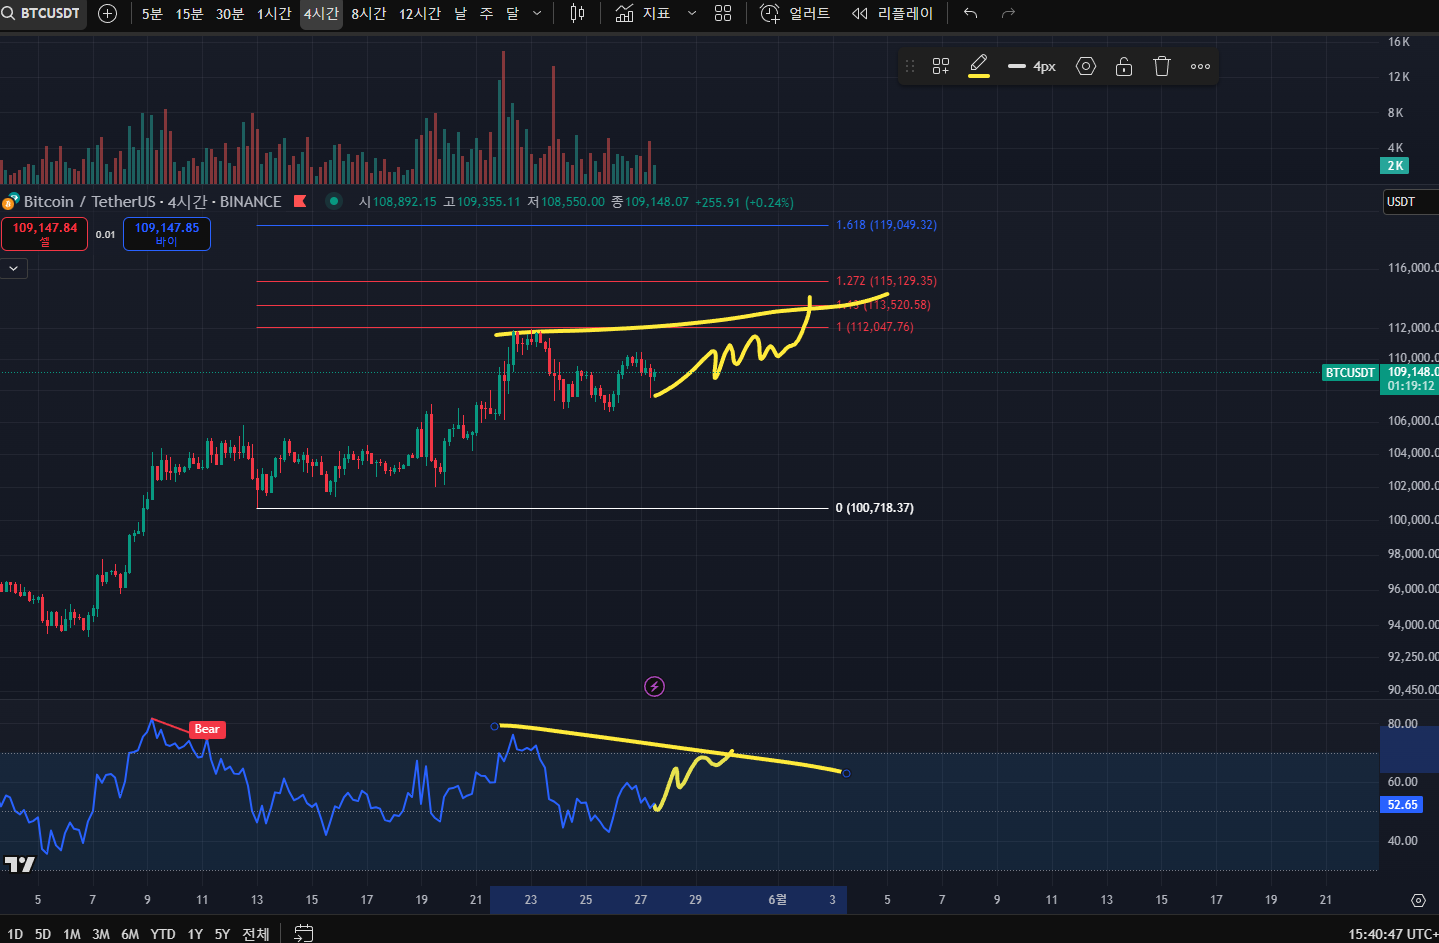Switch to the 15분 timeframe

tap(189, 13)
